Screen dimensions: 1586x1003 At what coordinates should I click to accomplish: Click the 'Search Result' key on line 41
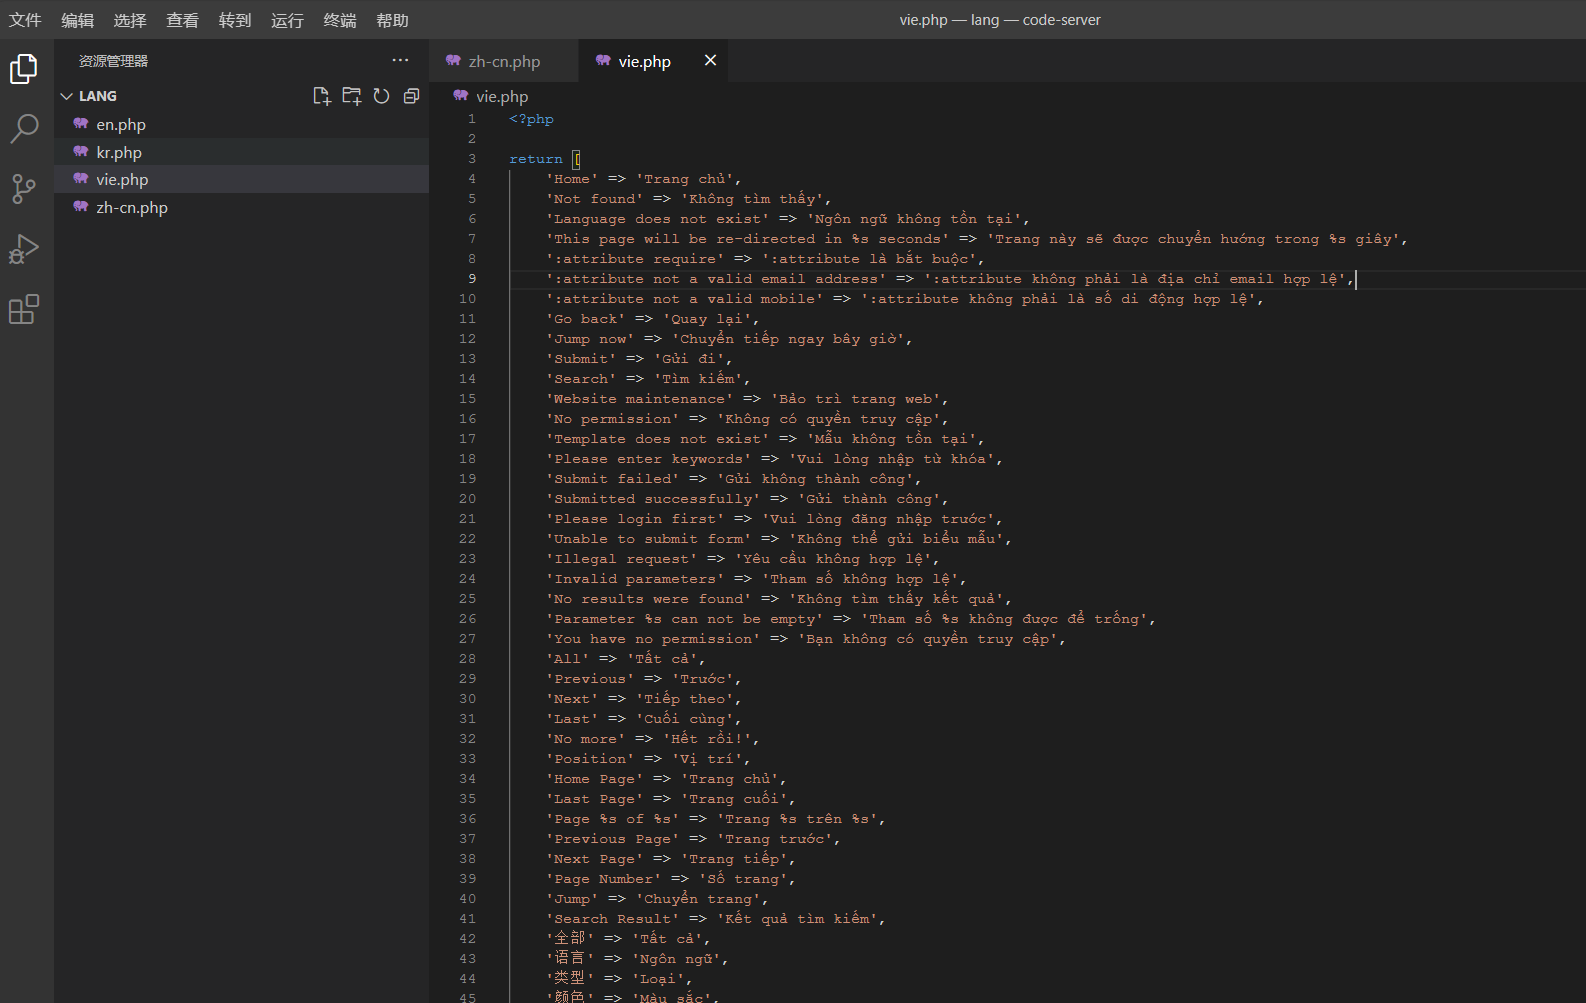[612, 919]
